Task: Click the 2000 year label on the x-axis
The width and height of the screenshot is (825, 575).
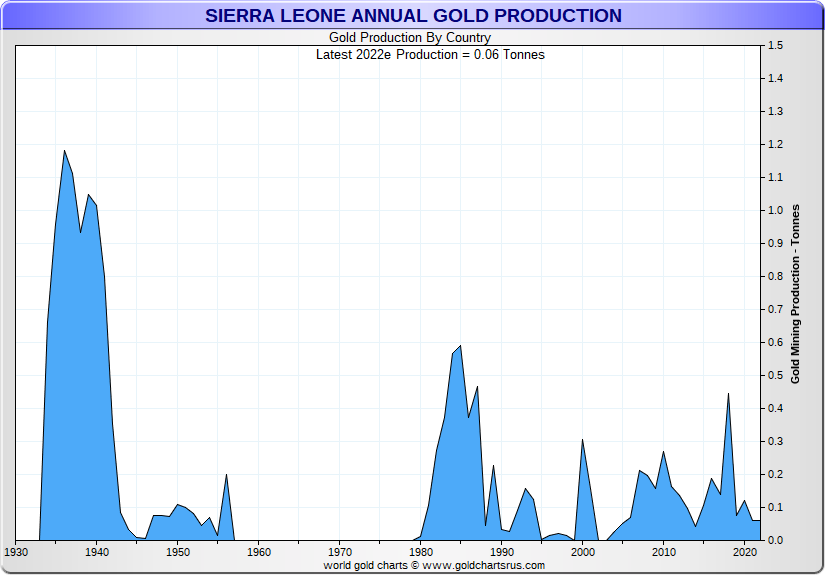Action: 583,551
